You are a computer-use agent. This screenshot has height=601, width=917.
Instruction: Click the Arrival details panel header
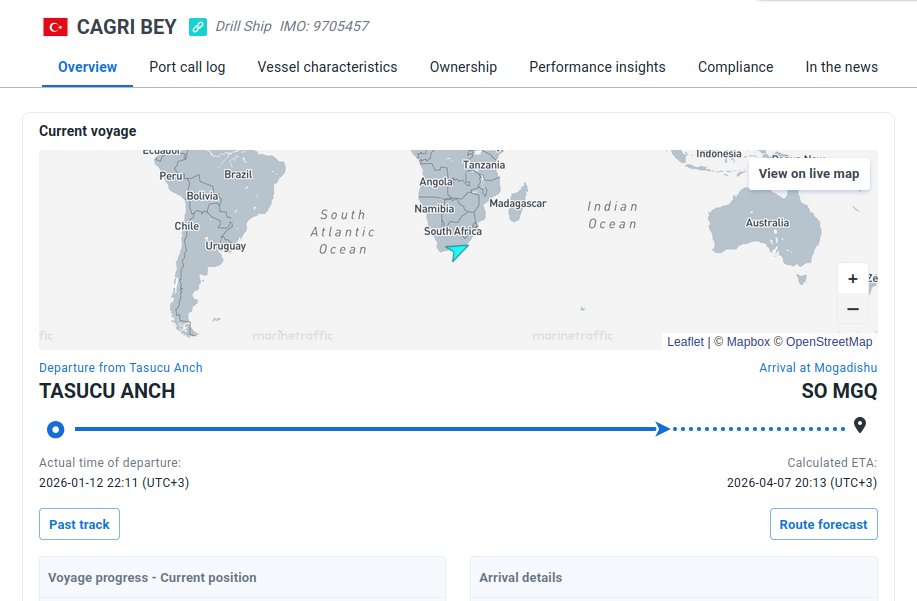[520, 578]
